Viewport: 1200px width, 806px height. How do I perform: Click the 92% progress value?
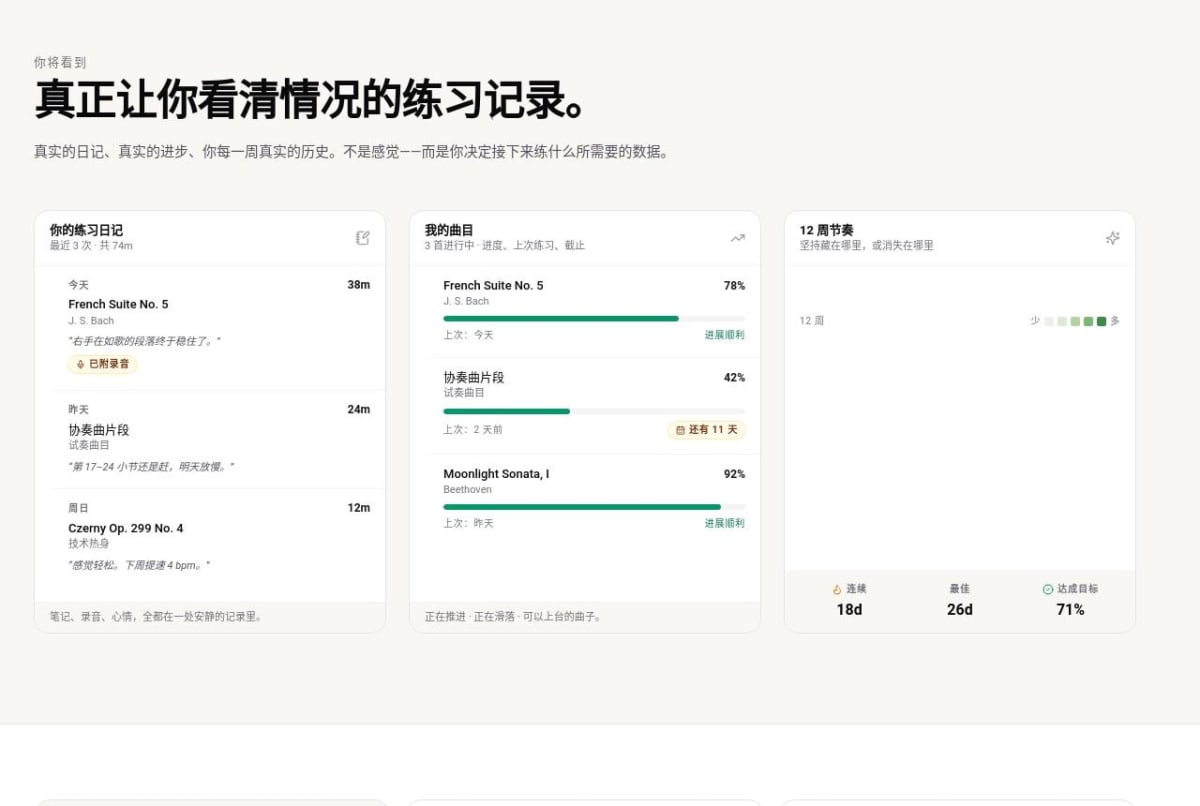click(x=734, y=474)
